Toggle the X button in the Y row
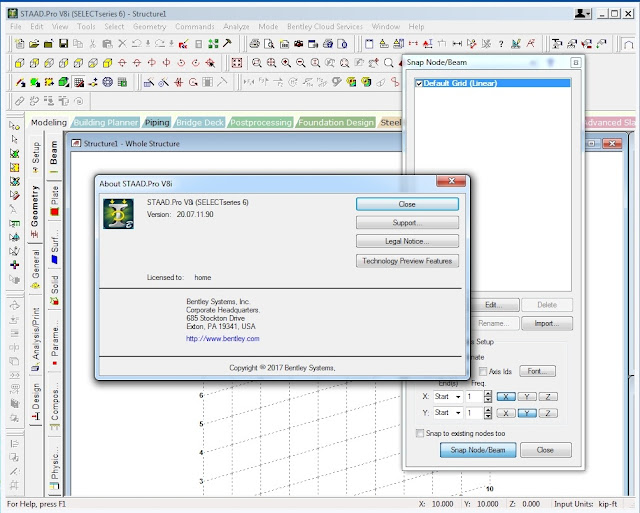The width and height of the screenshot is (640, 513). 506,413
